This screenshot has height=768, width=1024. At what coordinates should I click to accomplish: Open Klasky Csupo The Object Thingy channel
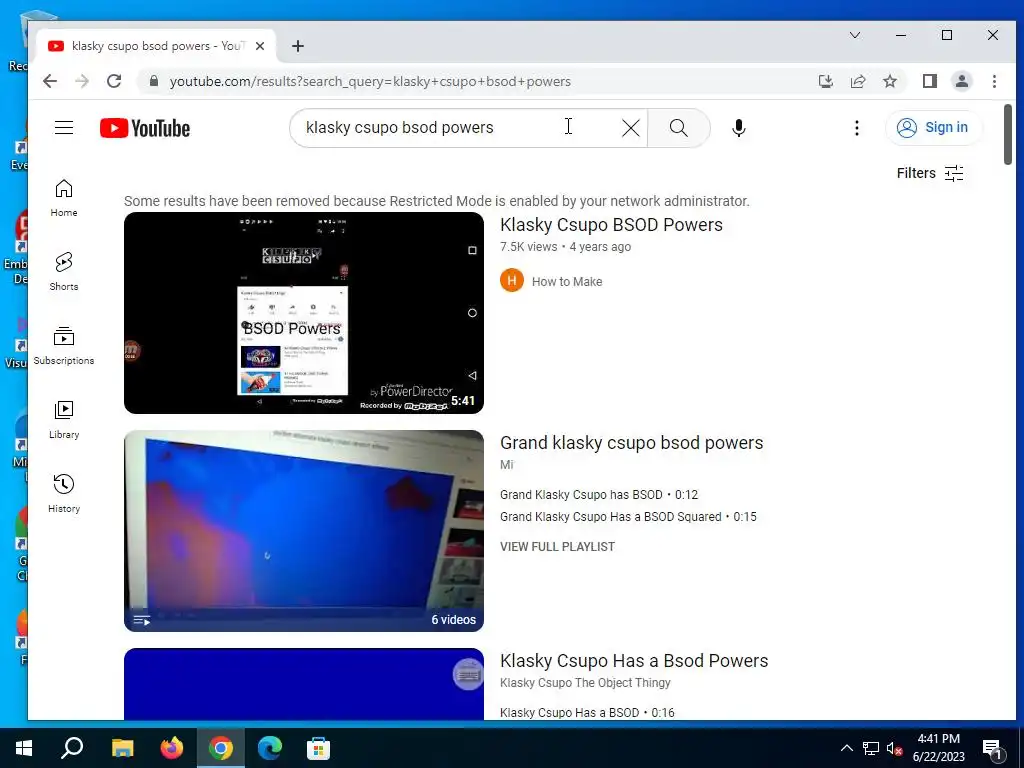pyautogui.click(x=585, y=682)
